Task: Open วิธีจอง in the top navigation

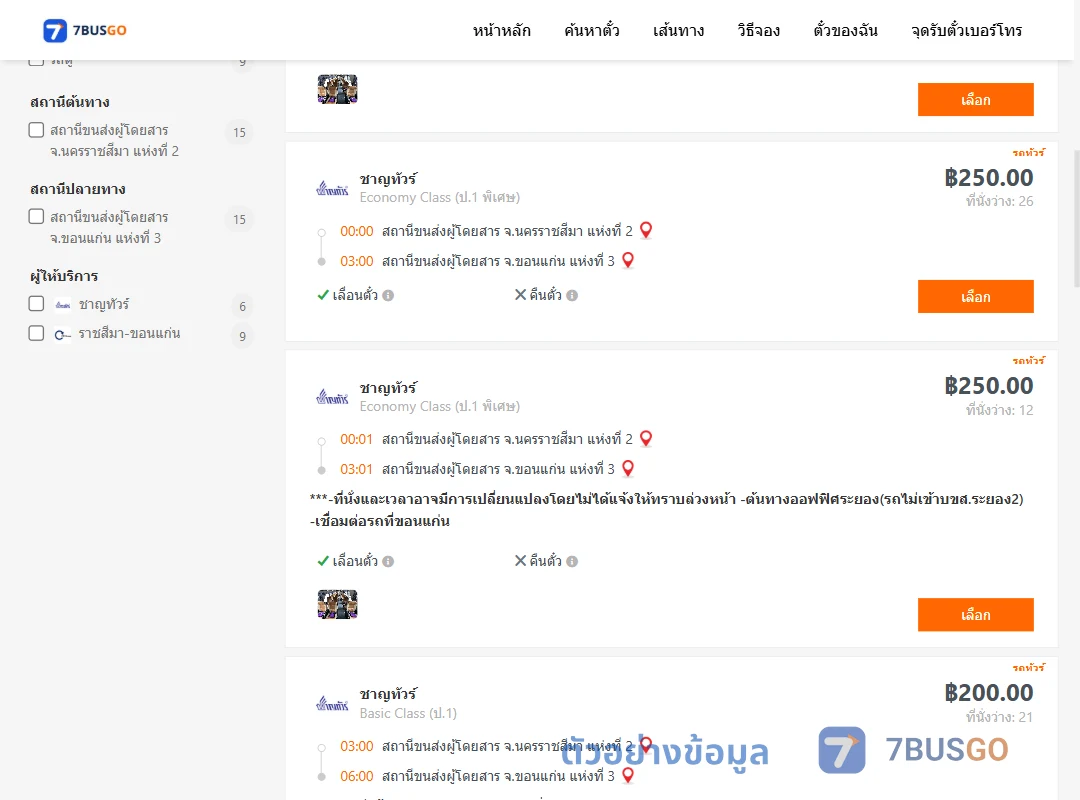Action: 758,30
